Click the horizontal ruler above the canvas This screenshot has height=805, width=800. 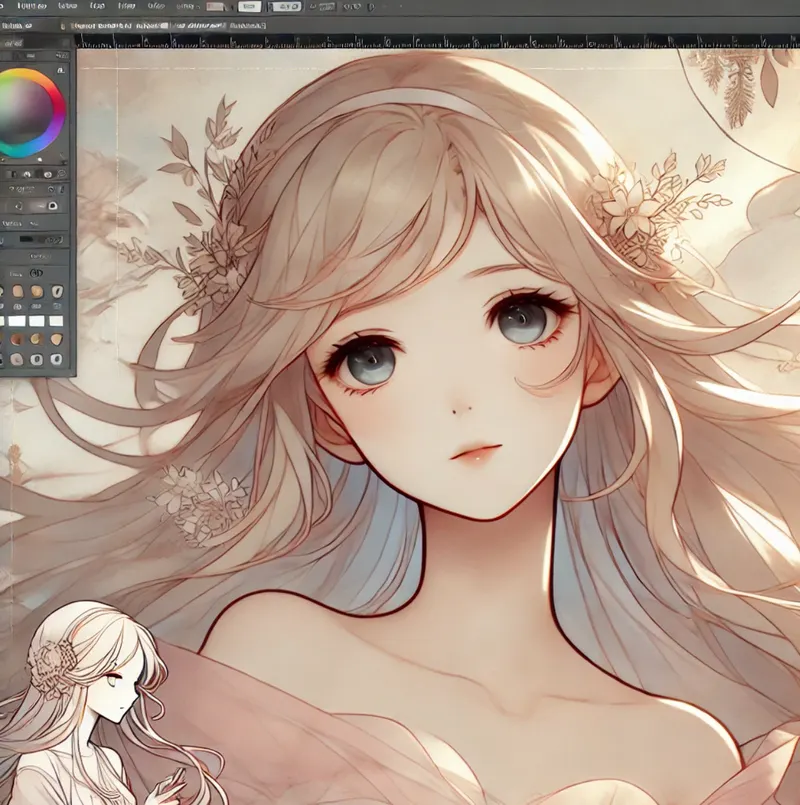(x=436, y=42)
